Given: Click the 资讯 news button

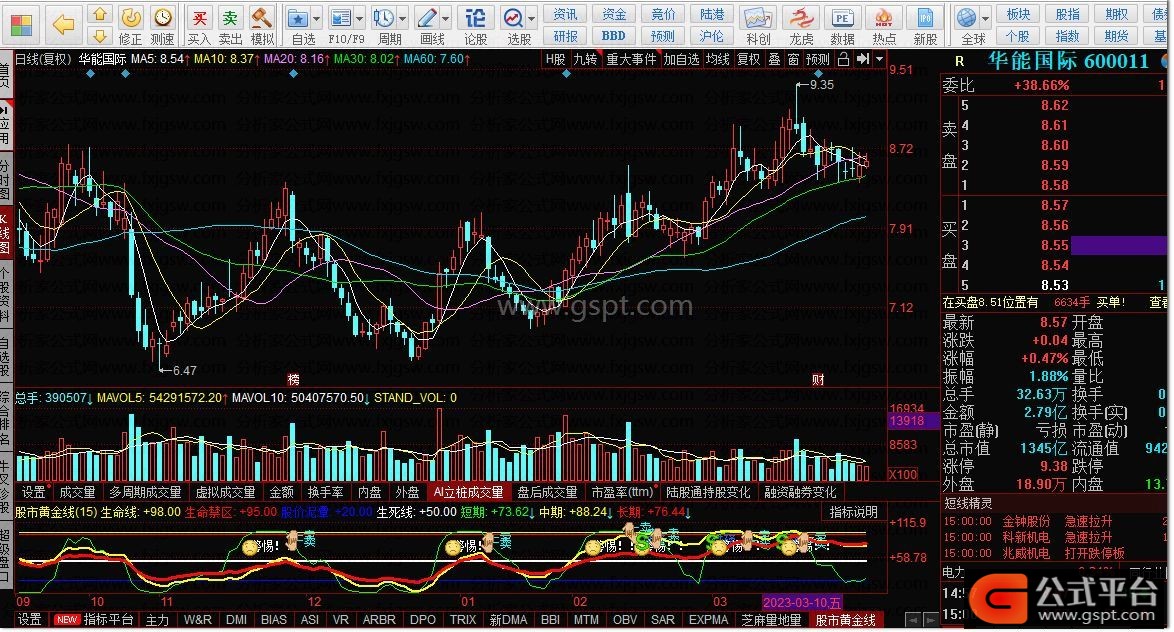Looking at the screenshot, I should coord(565,14).
